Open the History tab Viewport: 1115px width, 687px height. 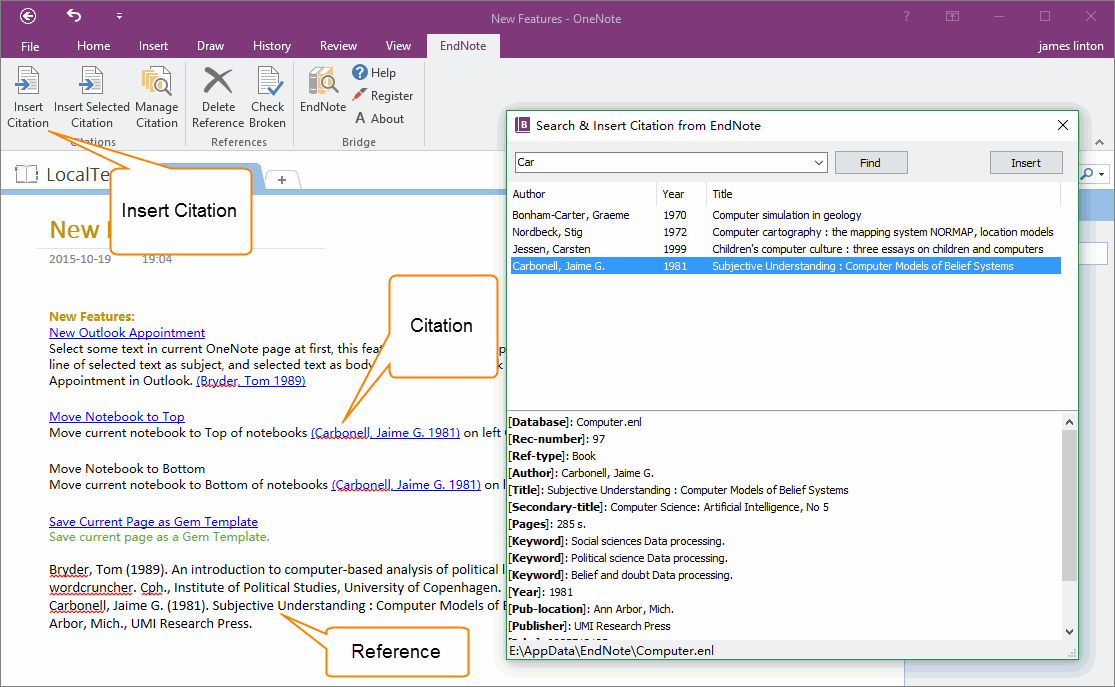click(272, 46)
